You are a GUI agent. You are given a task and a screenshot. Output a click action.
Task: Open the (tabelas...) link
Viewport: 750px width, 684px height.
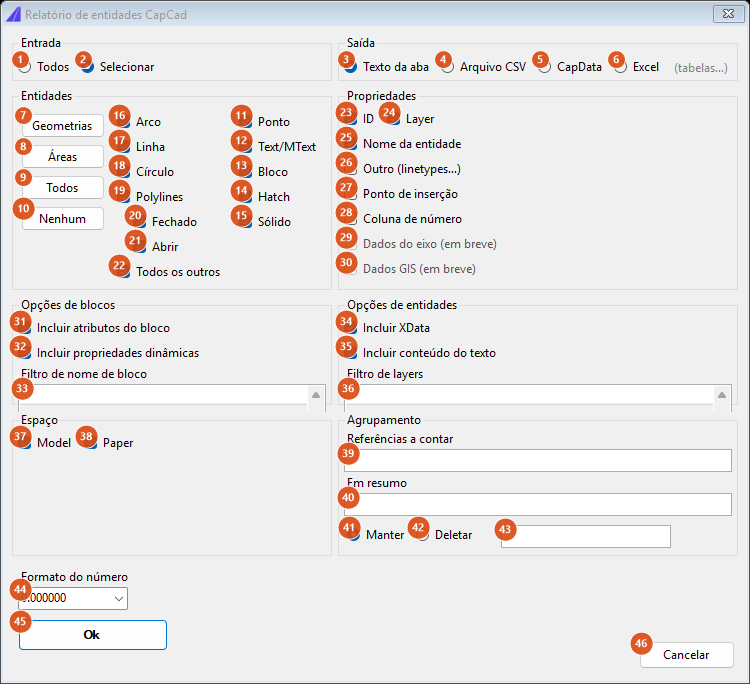pyautogui.click(x=701, y=68)
